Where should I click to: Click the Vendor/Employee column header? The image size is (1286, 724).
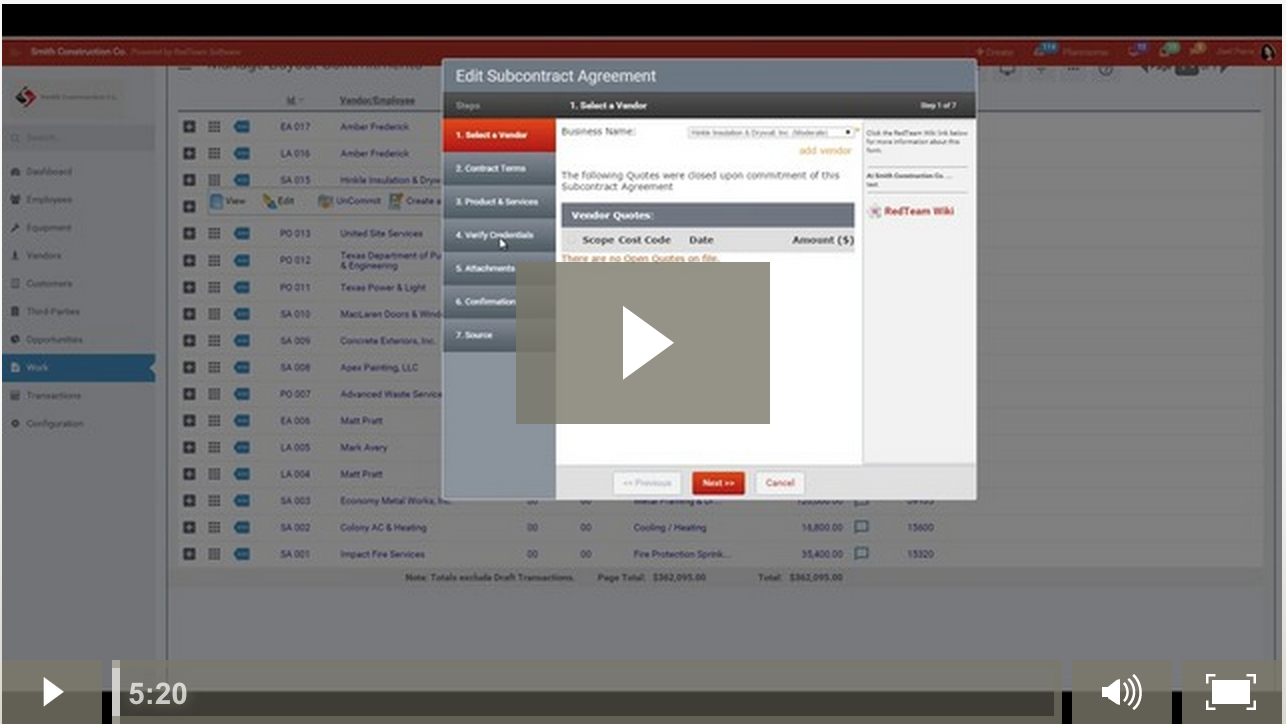click(375, 100)
